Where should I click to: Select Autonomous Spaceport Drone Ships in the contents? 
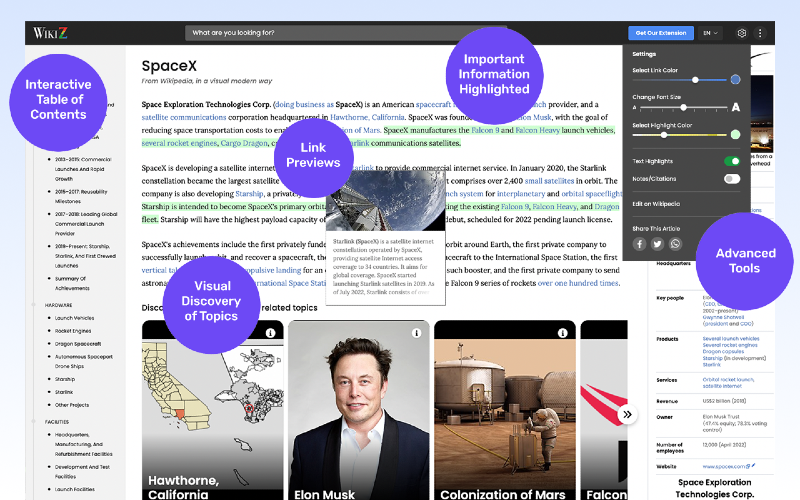pos(84,362)
